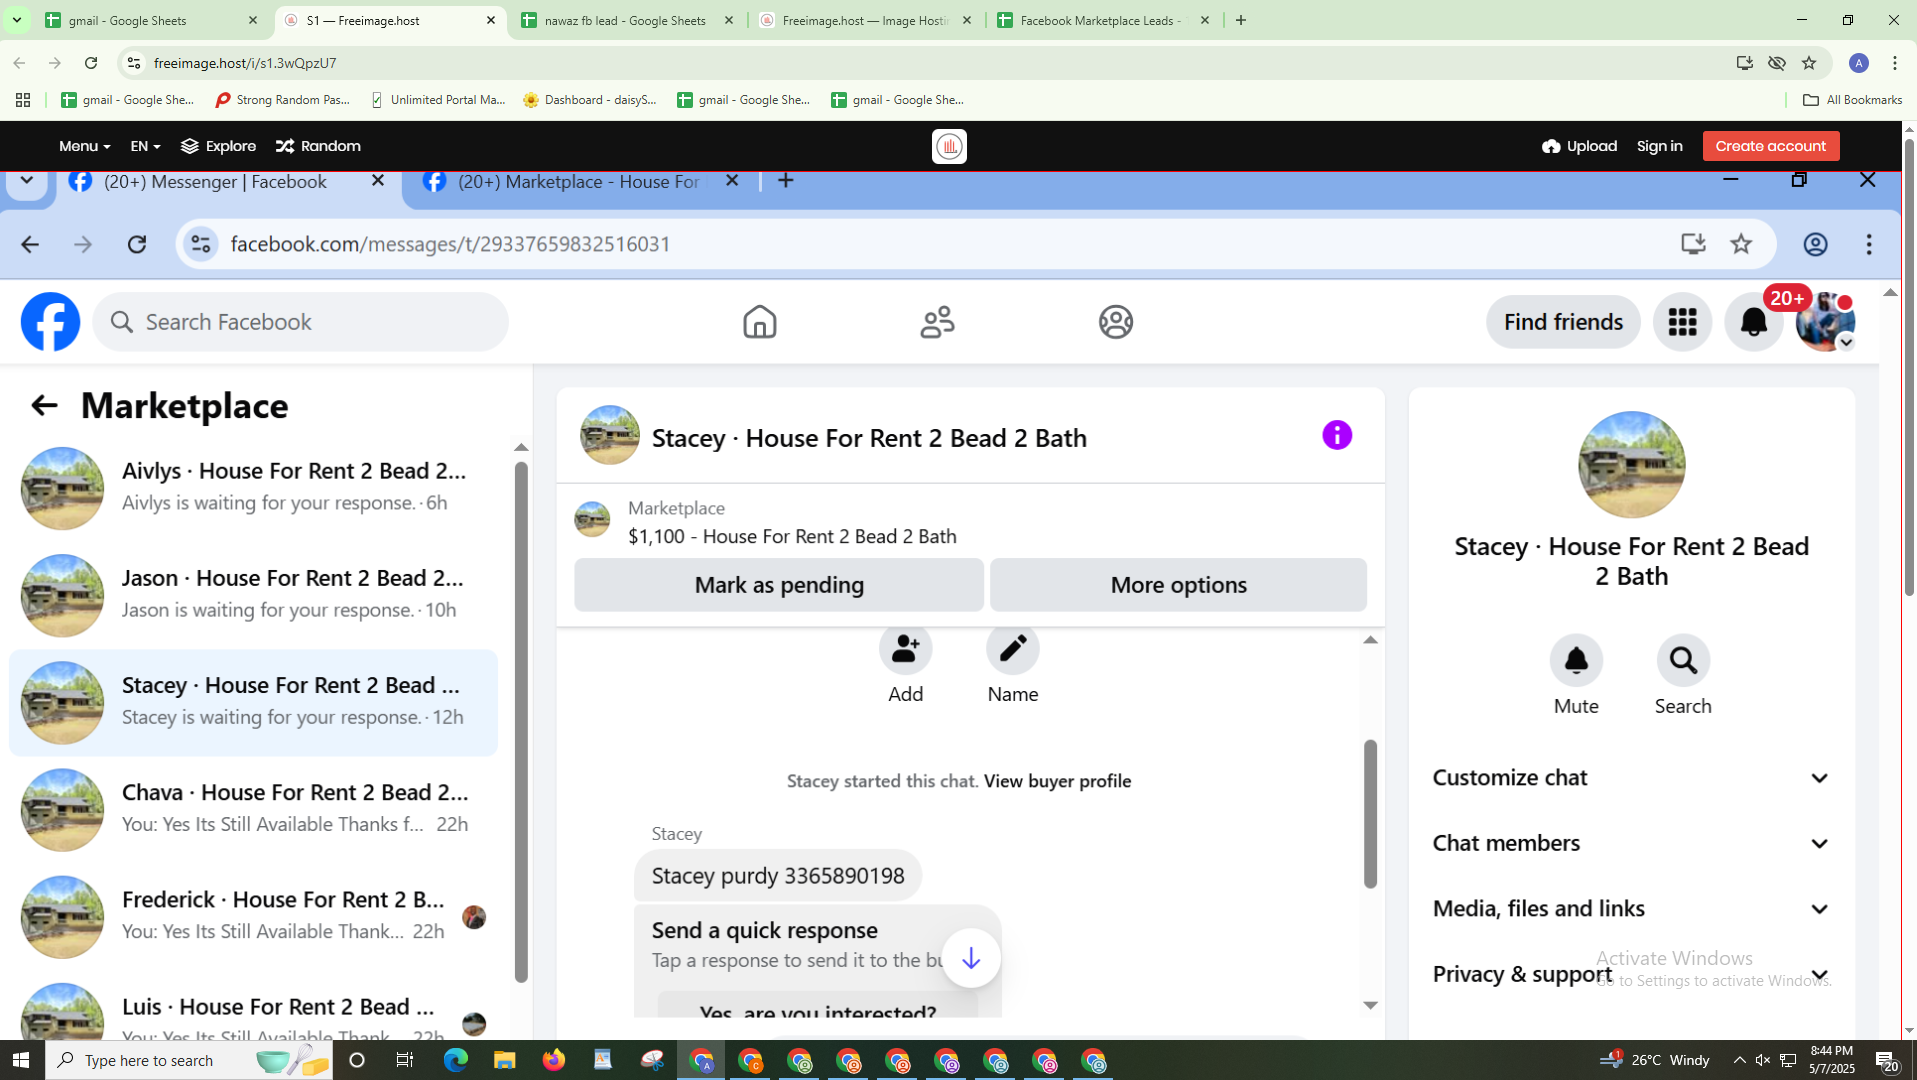The width and height of the screenshot is (1917, 1080).
Task: Expand Media, files and links section
Action: 1631,908
